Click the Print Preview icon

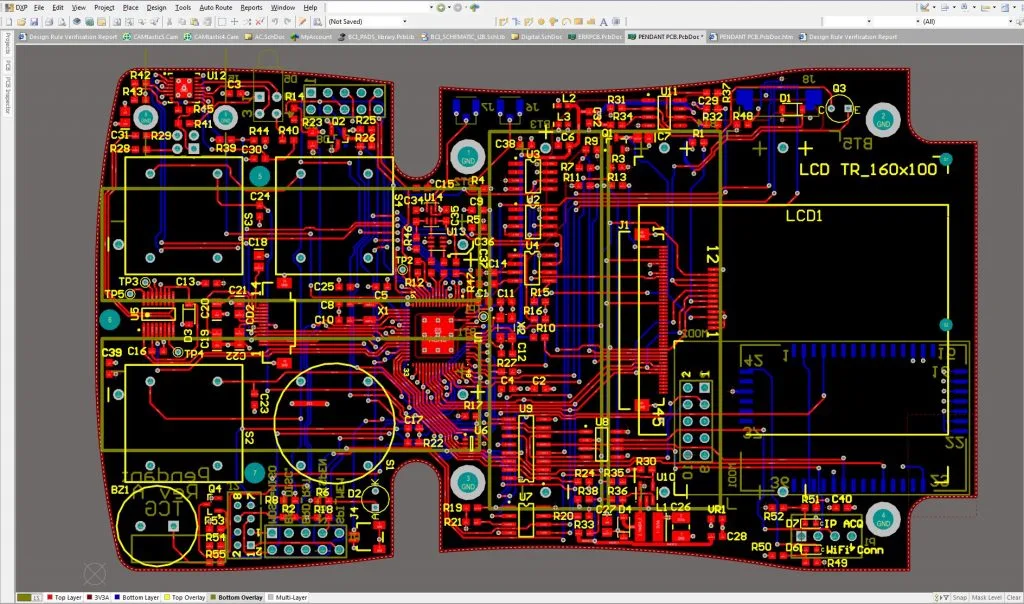[61, 22]
